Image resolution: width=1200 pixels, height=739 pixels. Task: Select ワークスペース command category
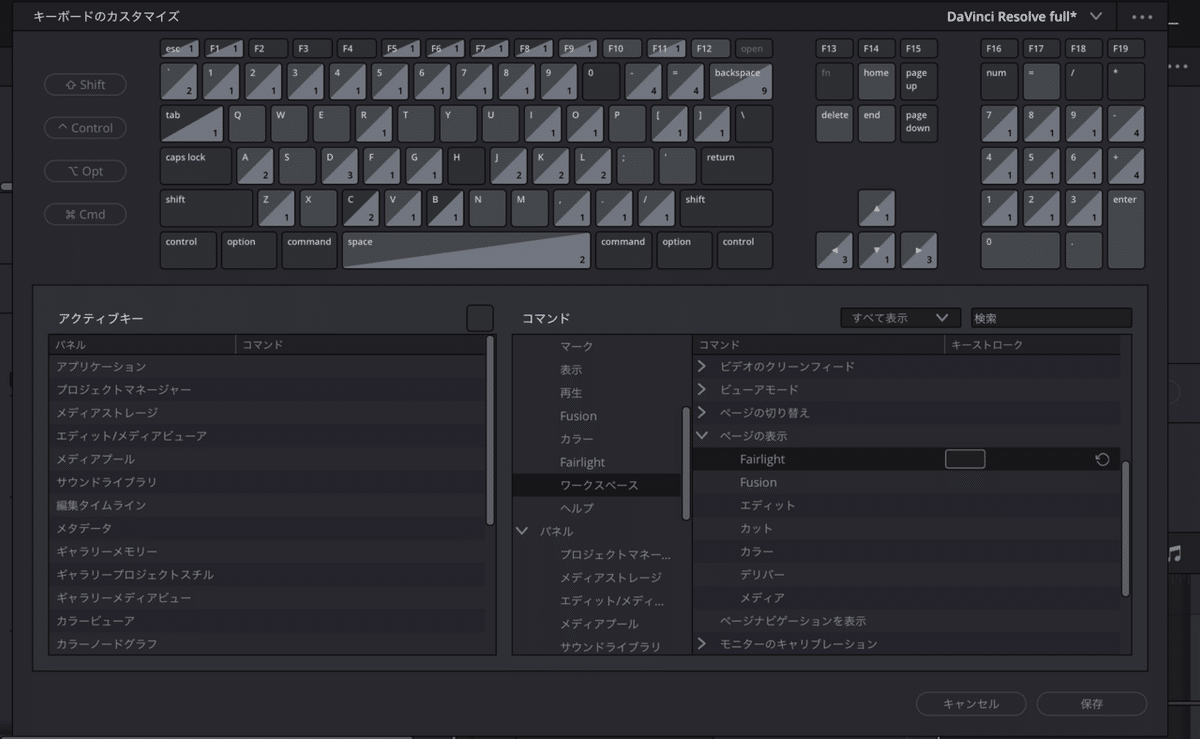tap(597, 485)
